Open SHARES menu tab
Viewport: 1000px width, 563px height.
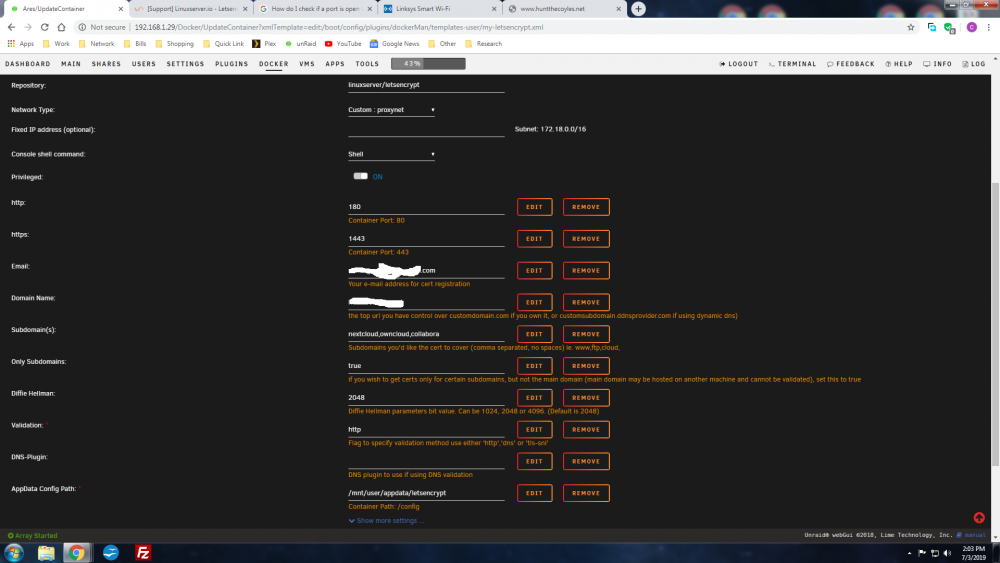106,64
